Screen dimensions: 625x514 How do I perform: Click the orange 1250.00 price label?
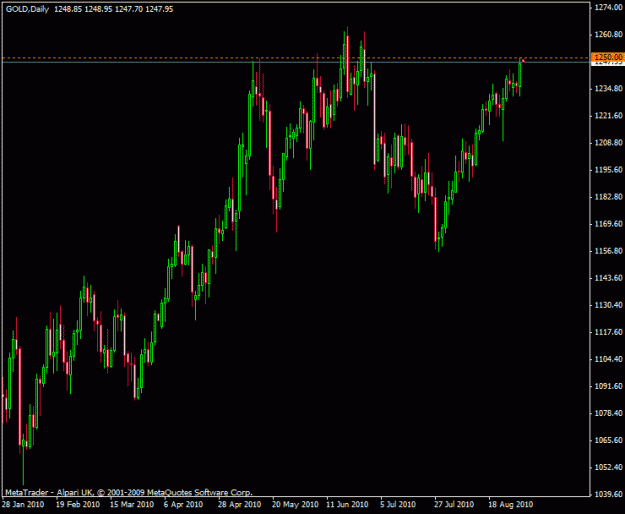607,57
